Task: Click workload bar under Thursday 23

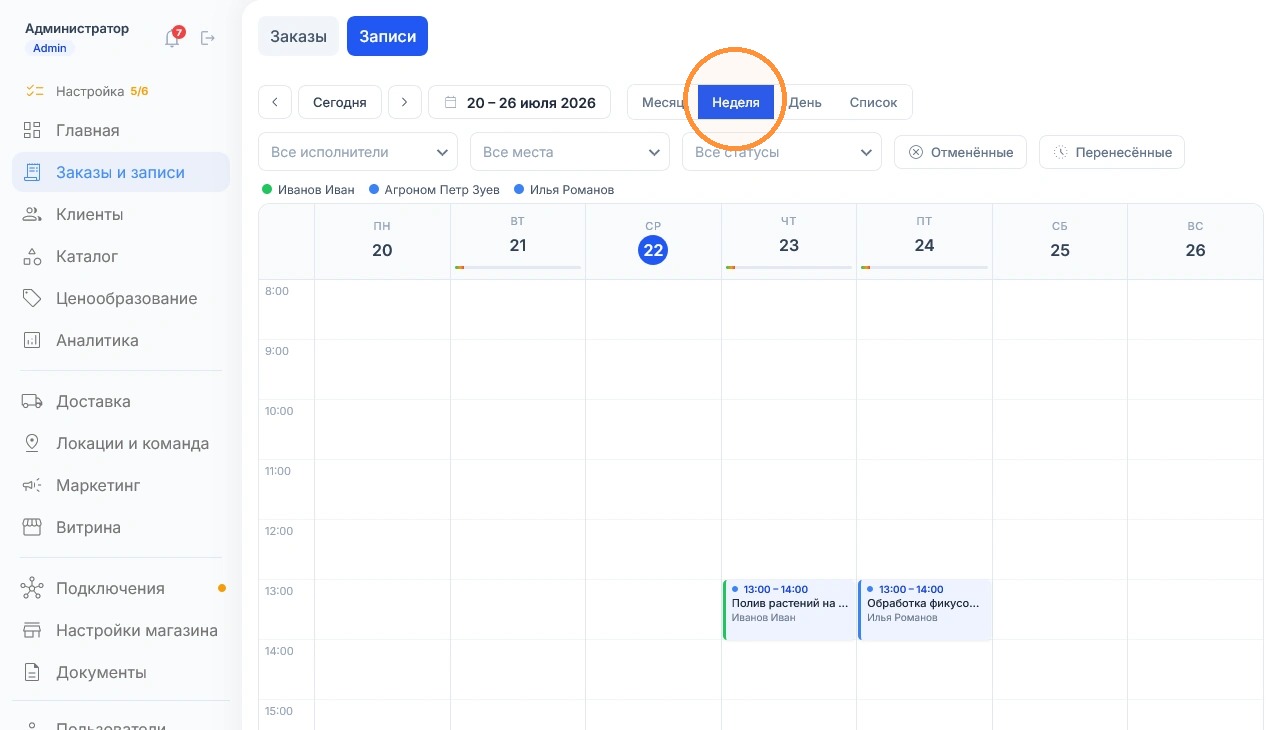Action: 789,268
